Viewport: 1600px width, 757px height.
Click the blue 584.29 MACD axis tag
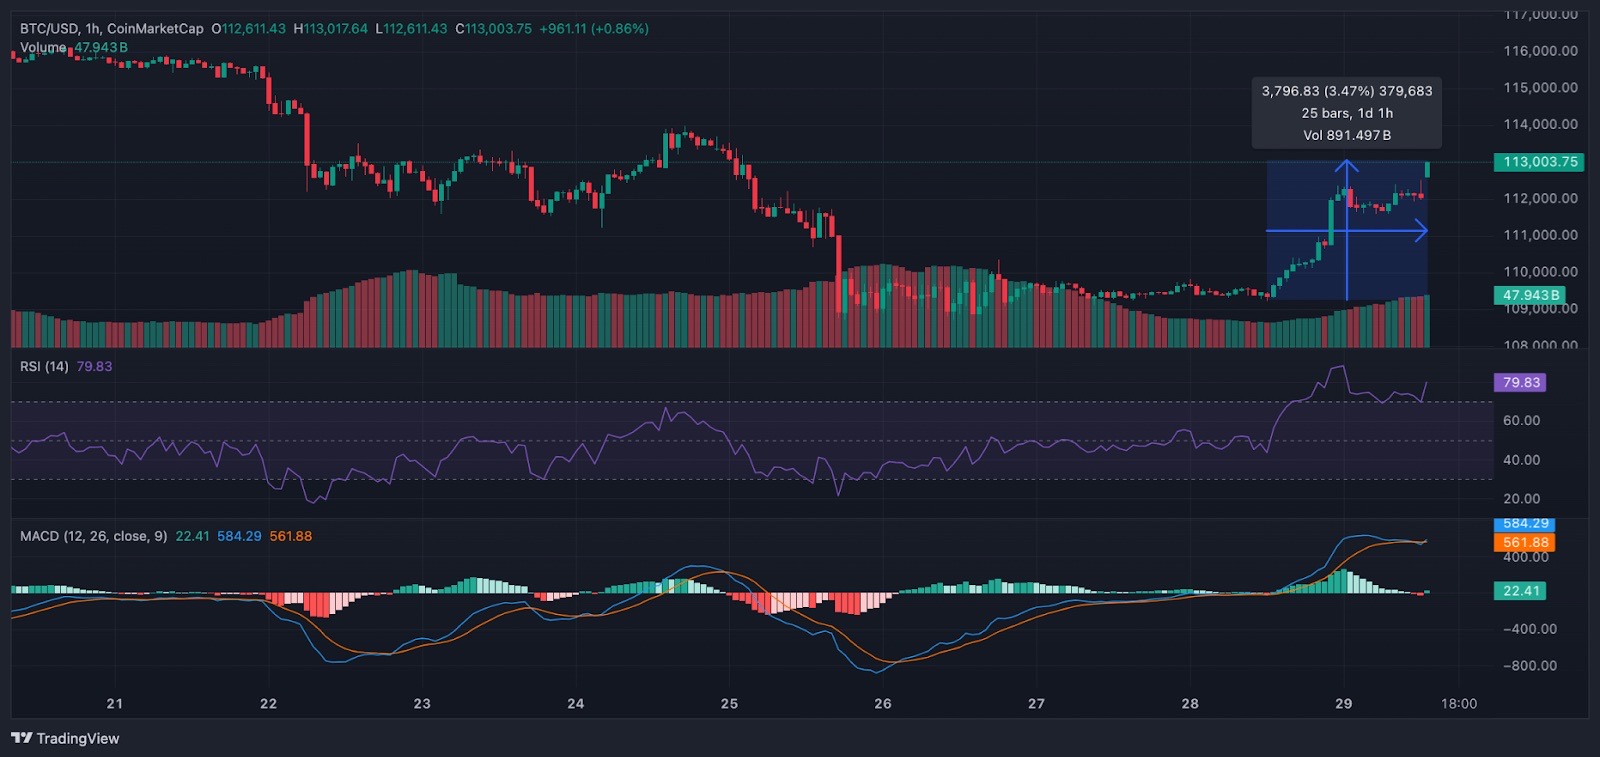(x=1525, y=524)
